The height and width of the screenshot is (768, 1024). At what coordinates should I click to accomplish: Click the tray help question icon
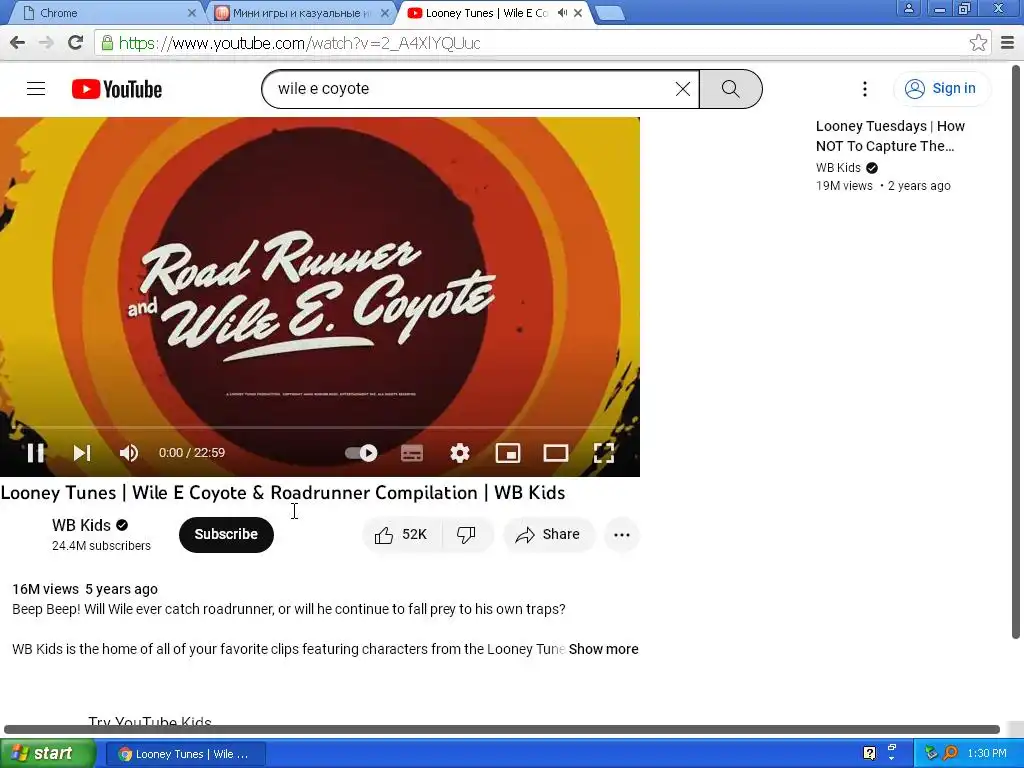(869, 753)
